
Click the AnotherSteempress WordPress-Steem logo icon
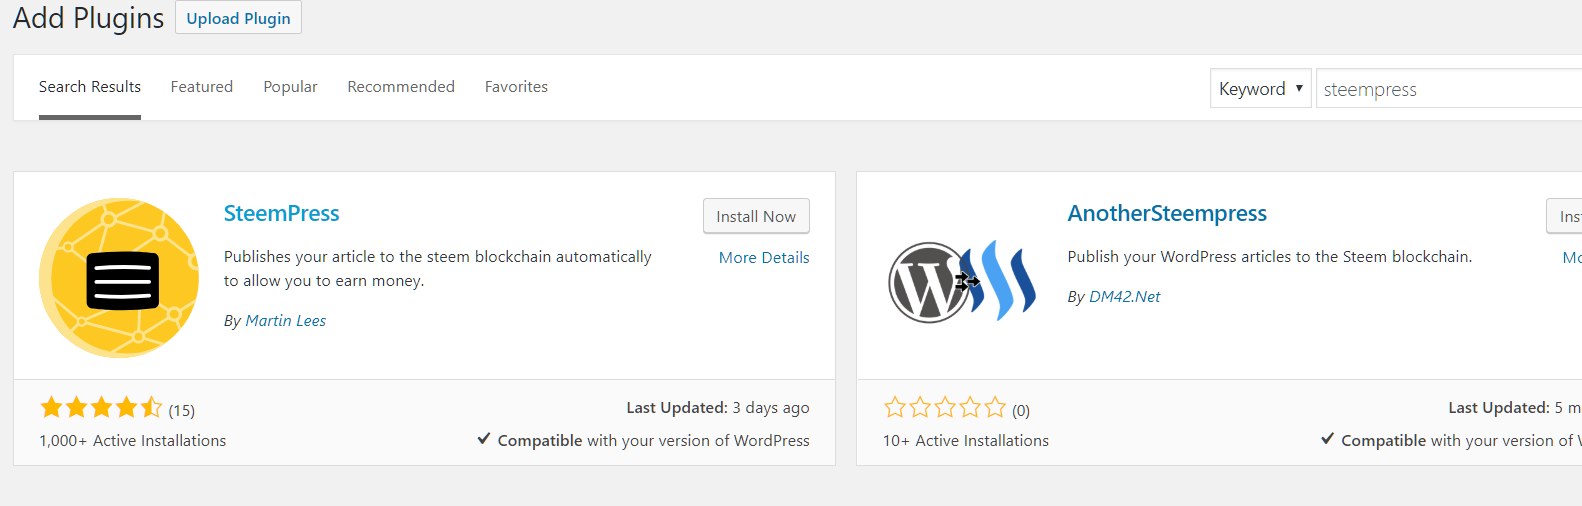pos(962,281)
